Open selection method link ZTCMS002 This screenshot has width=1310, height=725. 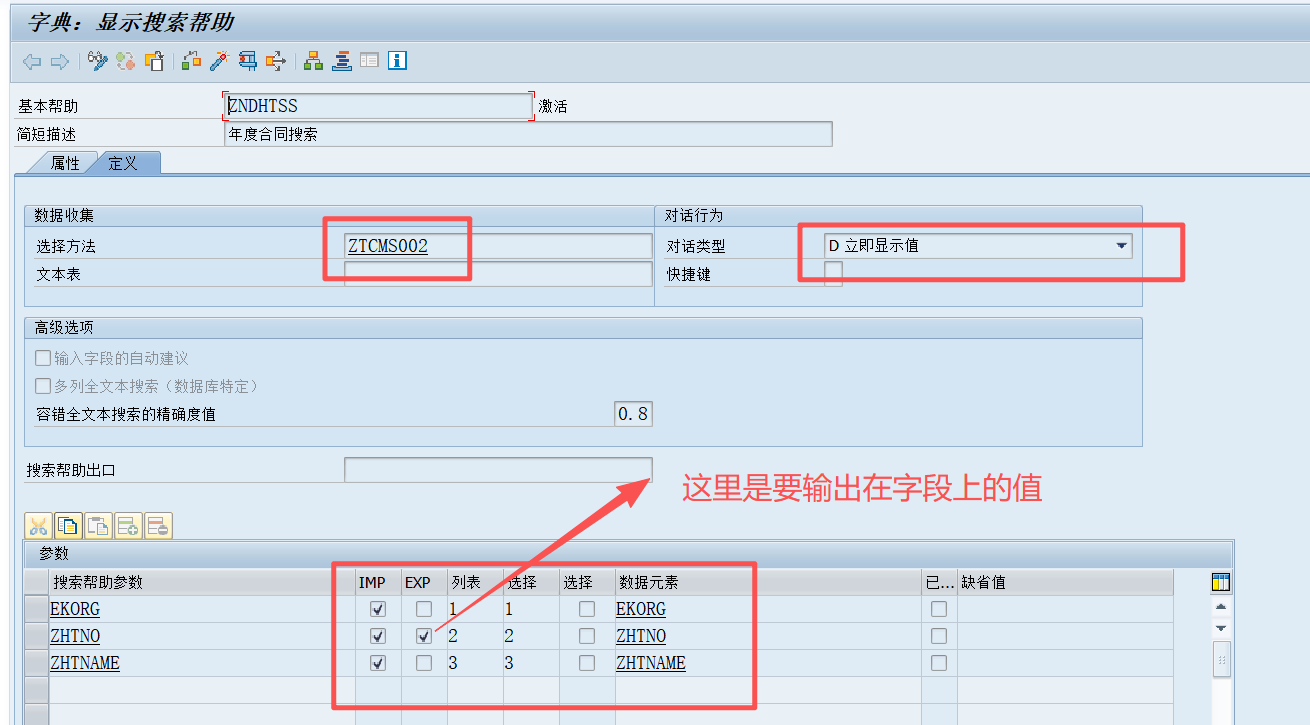click(388, 246)
